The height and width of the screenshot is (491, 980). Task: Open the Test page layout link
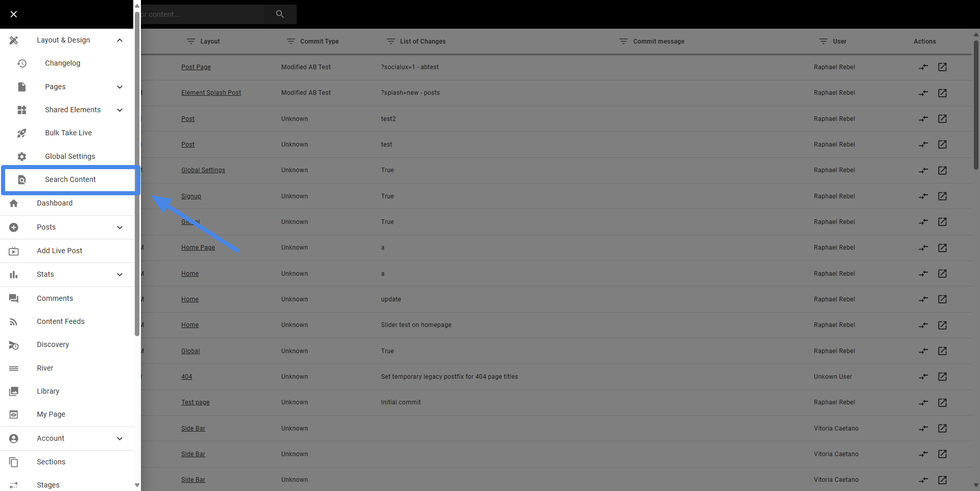195,402
